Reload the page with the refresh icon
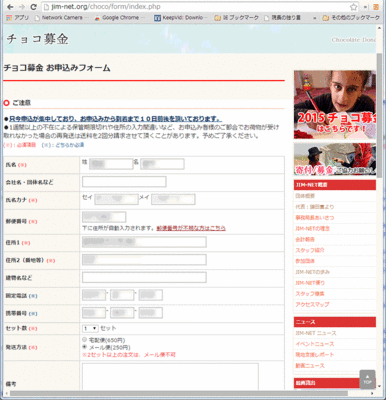The height and width of the screenshot is (400, 386). (x=33, y=7)
